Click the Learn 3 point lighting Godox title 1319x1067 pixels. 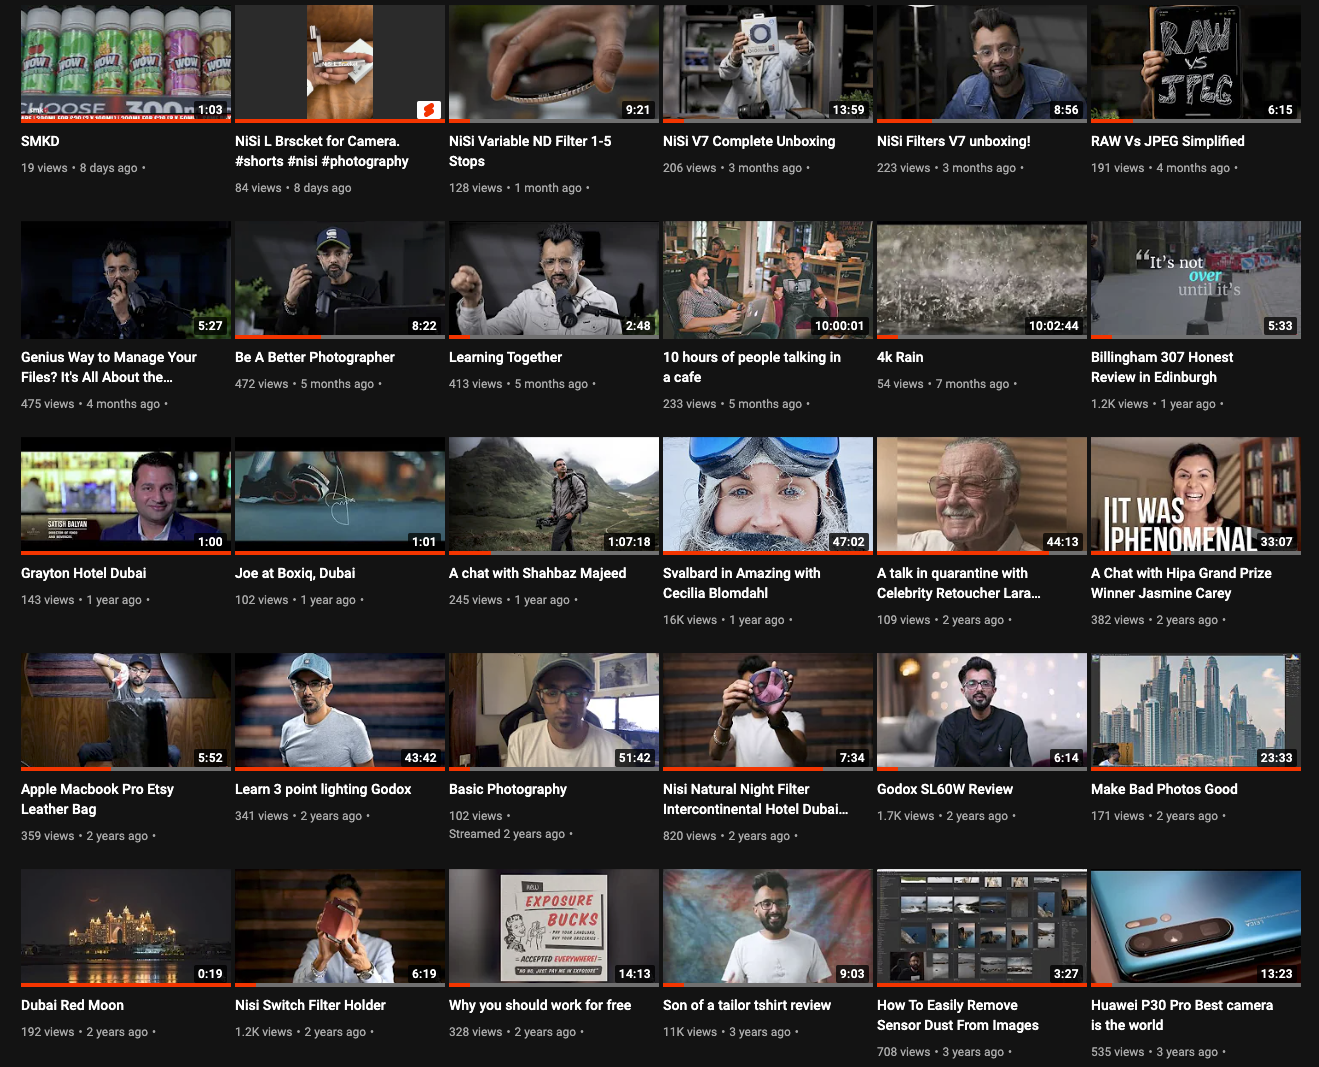[323, 789]
